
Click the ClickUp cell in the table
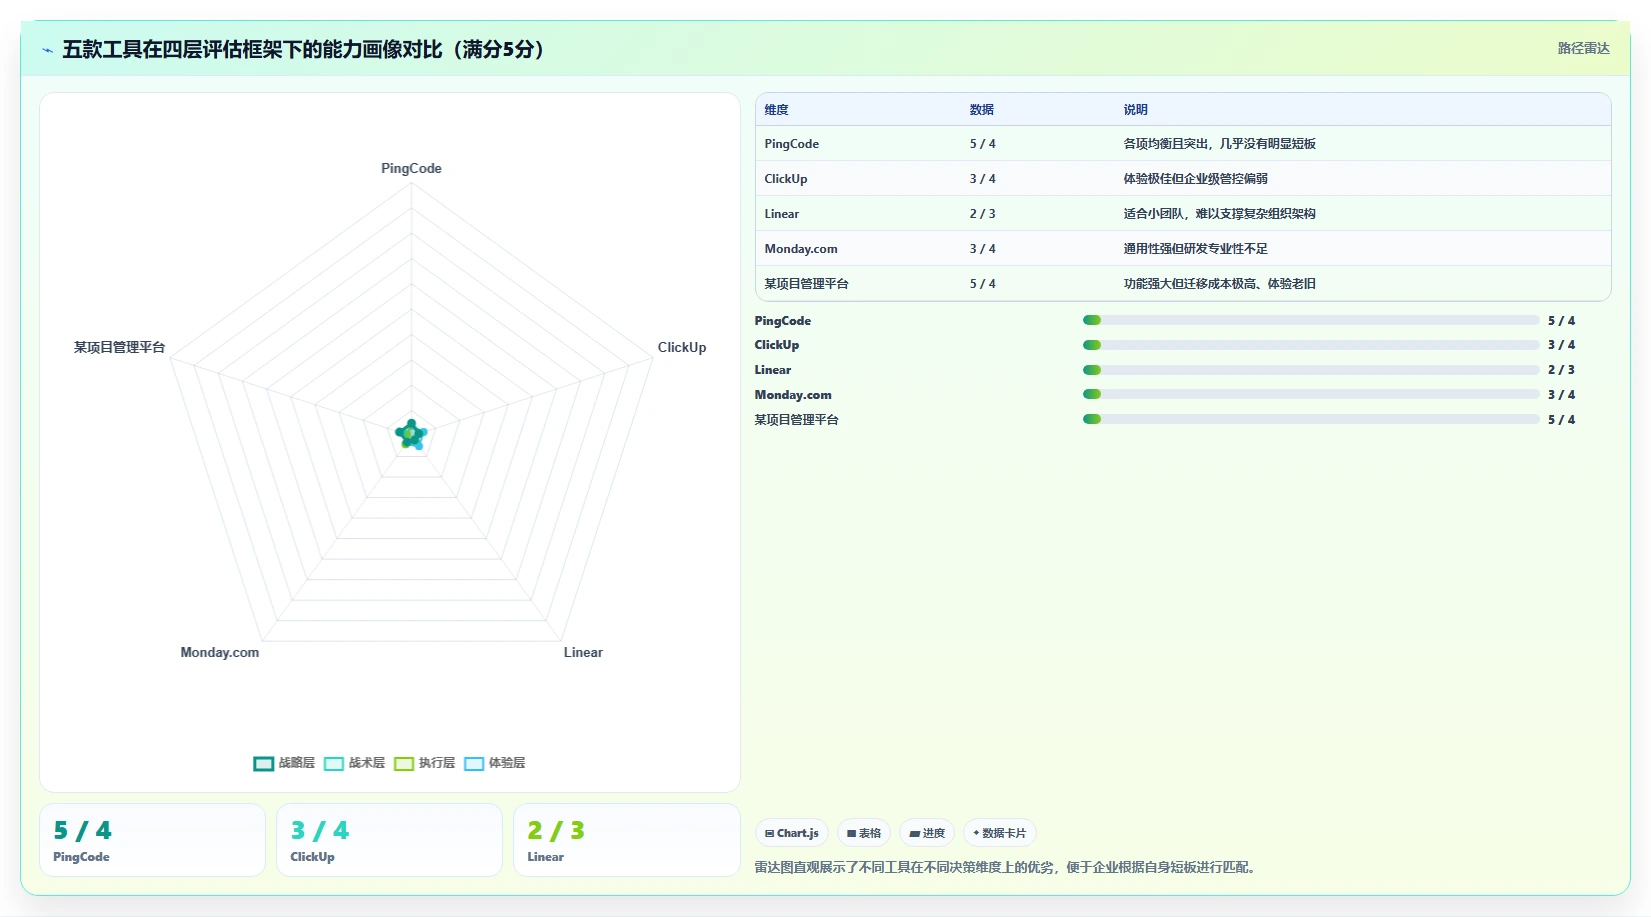point(786,179)
